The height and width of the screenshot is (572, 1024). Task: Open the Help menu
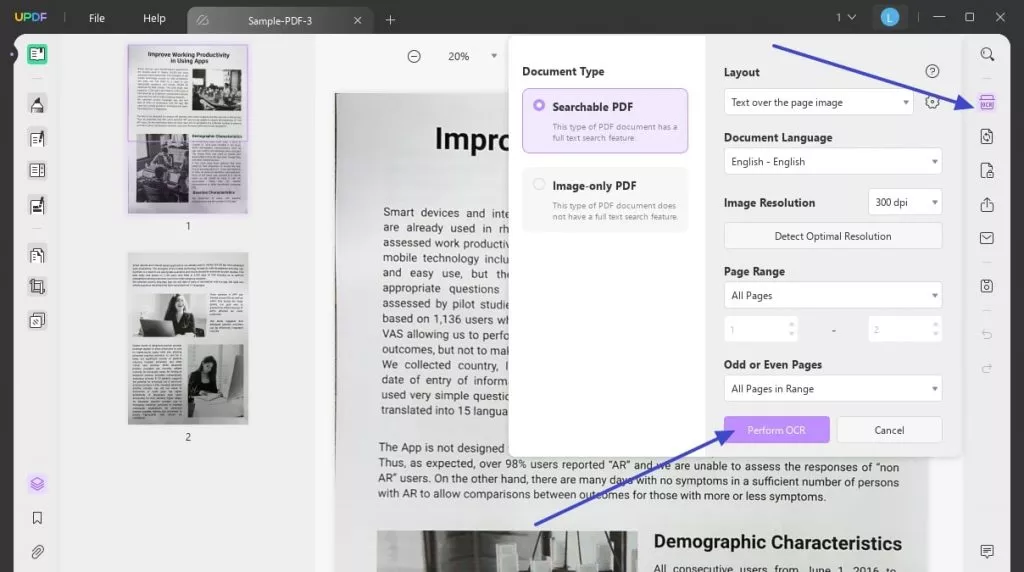coord(154,18)
